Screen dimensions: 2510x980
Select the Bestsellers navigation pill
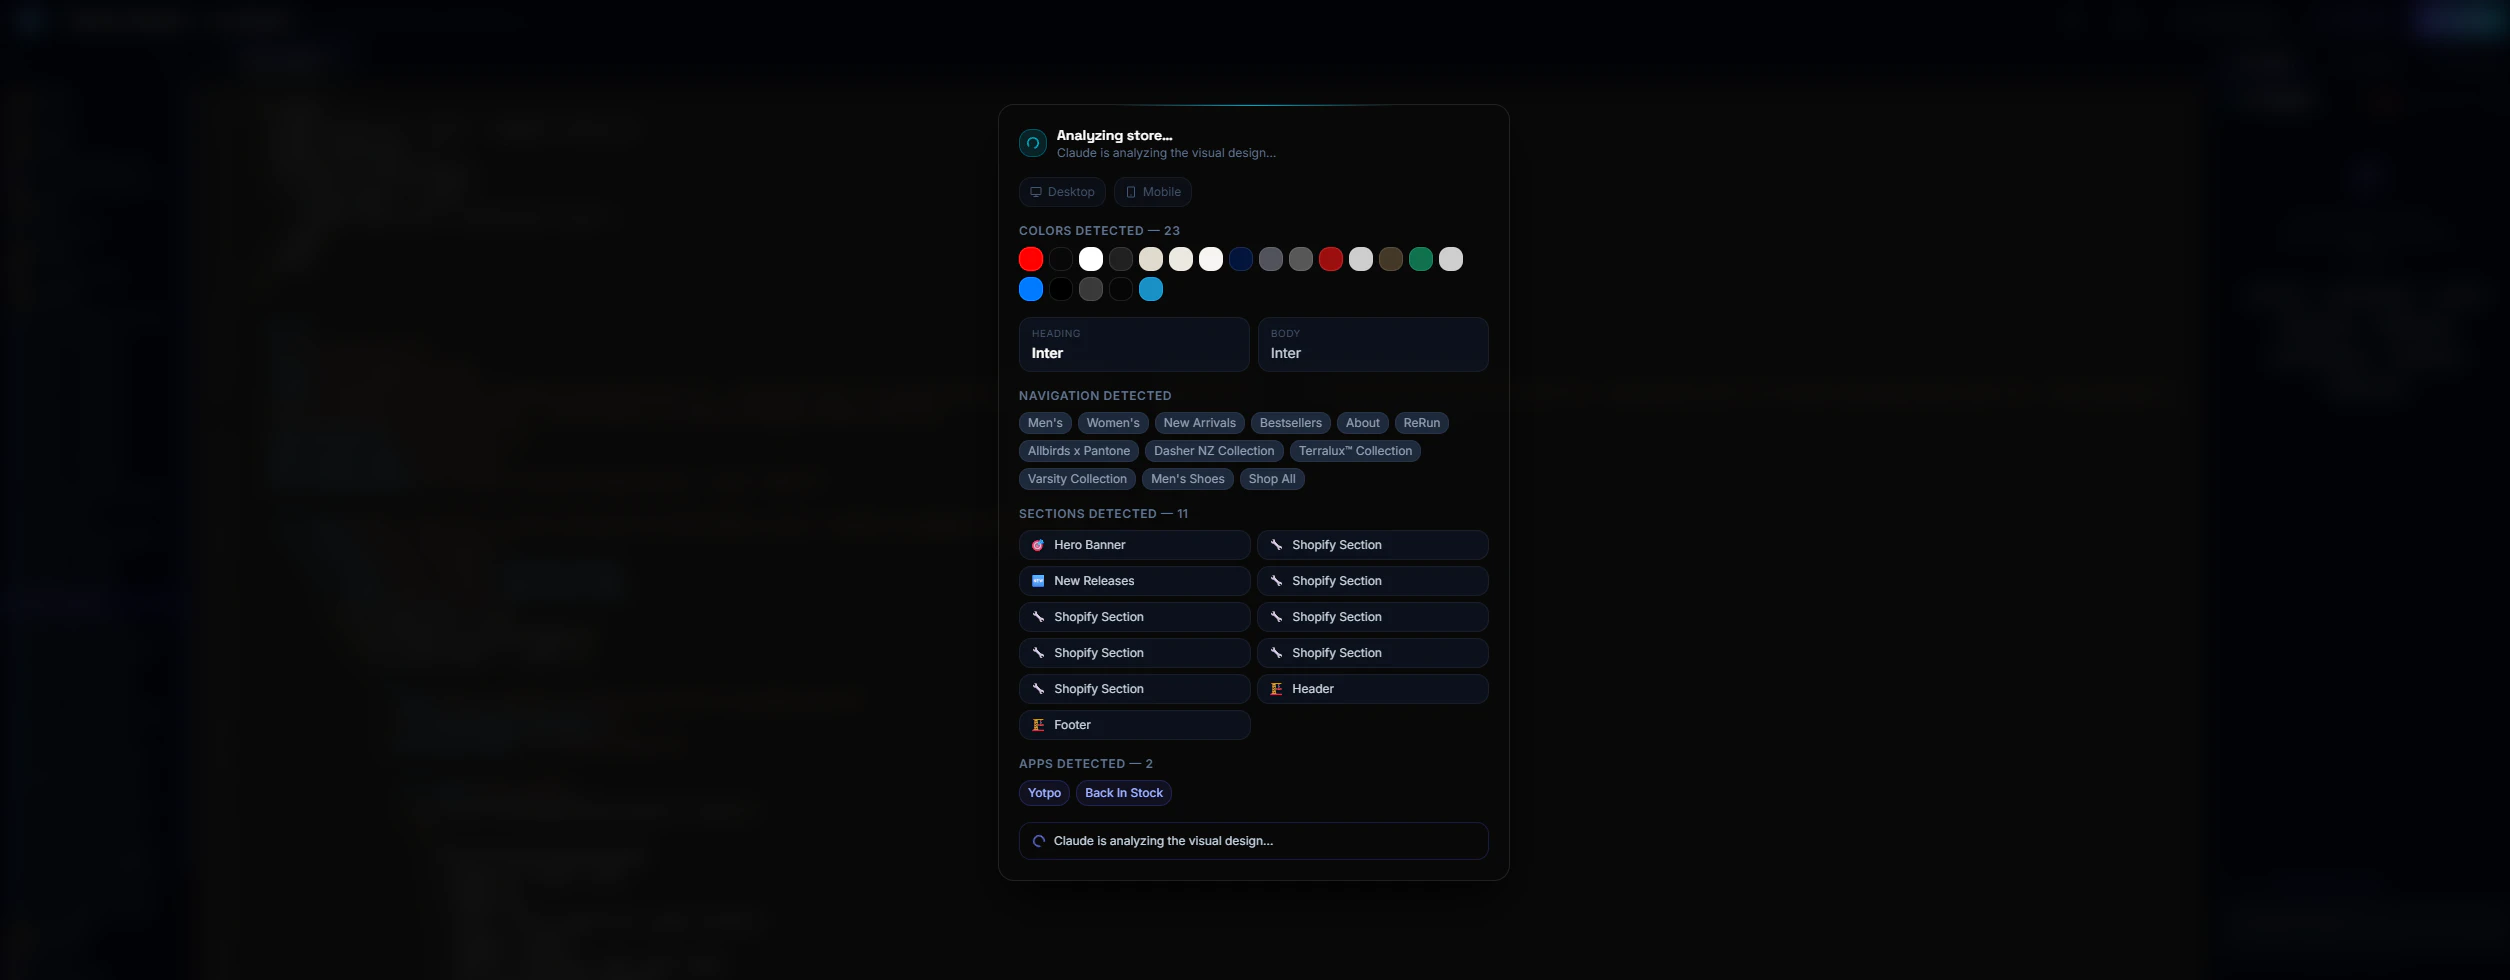pos(1290,422)
